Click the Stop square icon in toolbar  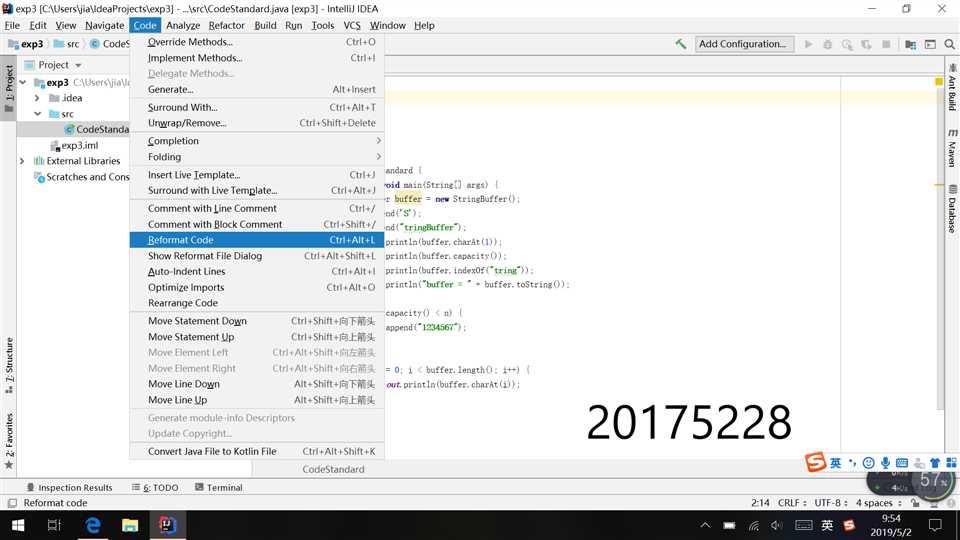[x=886, y=44]
